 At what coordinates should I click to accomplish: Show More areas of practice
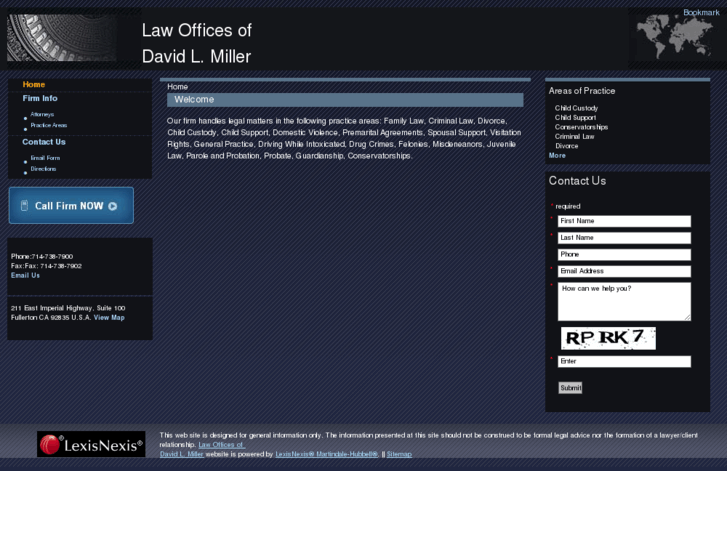point(557,155)
